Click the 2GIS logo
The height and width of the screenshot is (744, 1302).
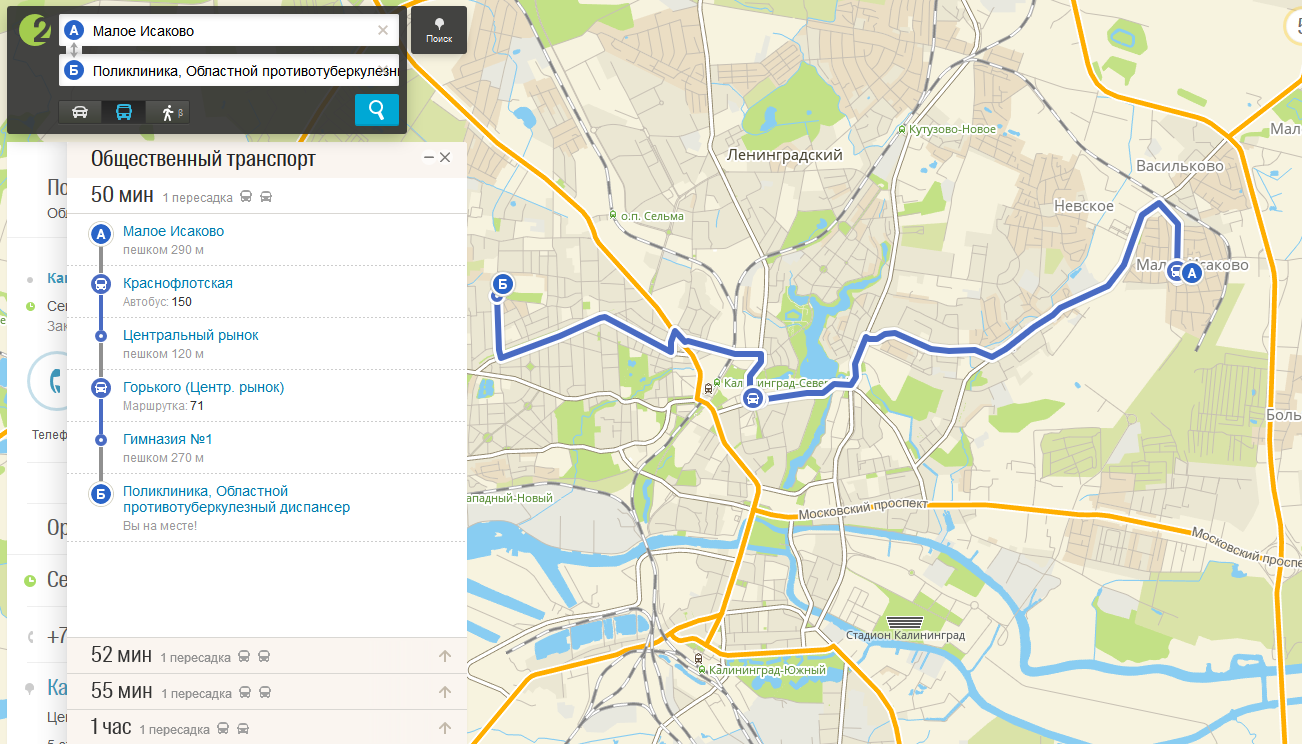click(36, 30)
